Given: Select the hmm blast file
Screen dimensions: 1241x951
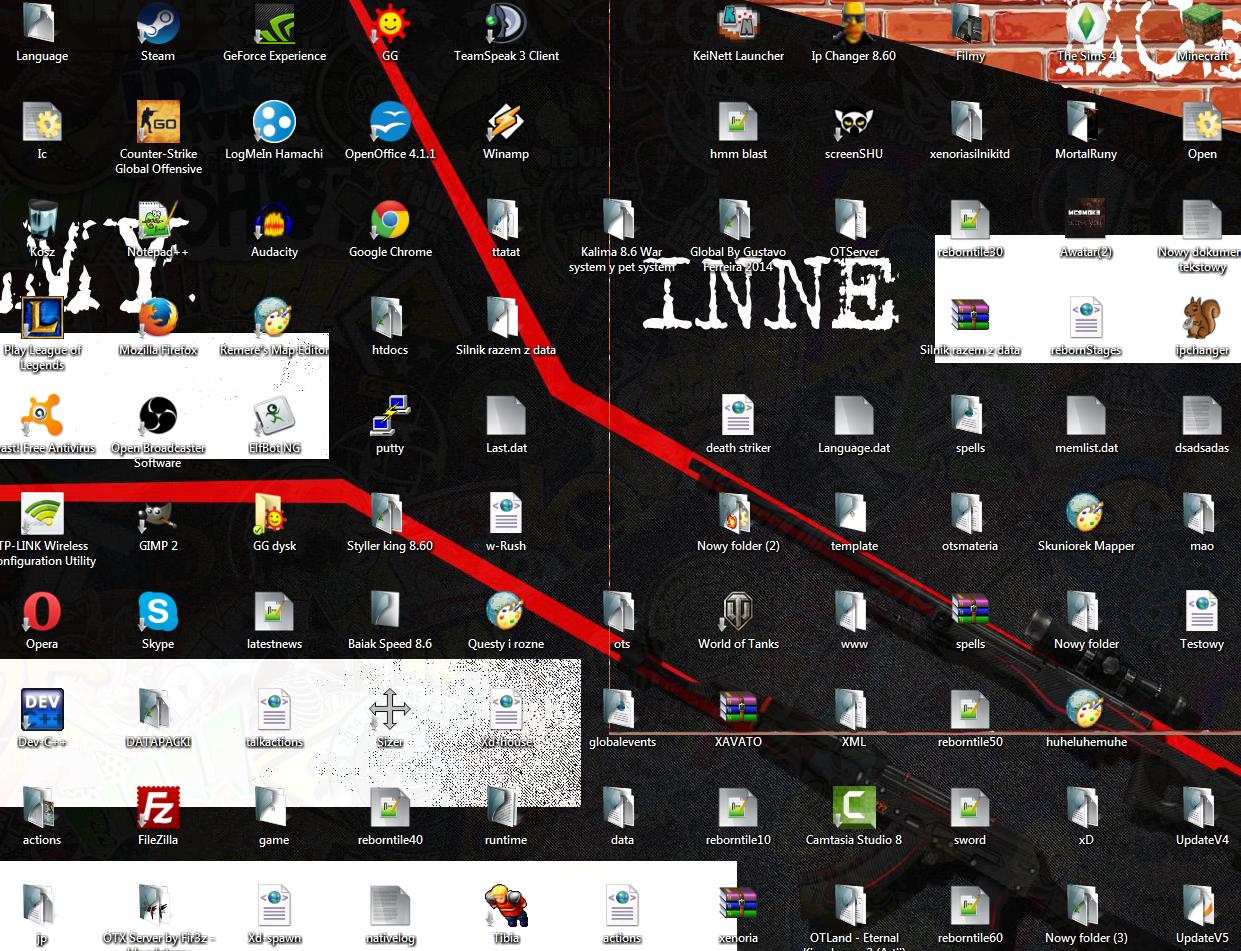Looking at the screenshot, I should 738,122.
